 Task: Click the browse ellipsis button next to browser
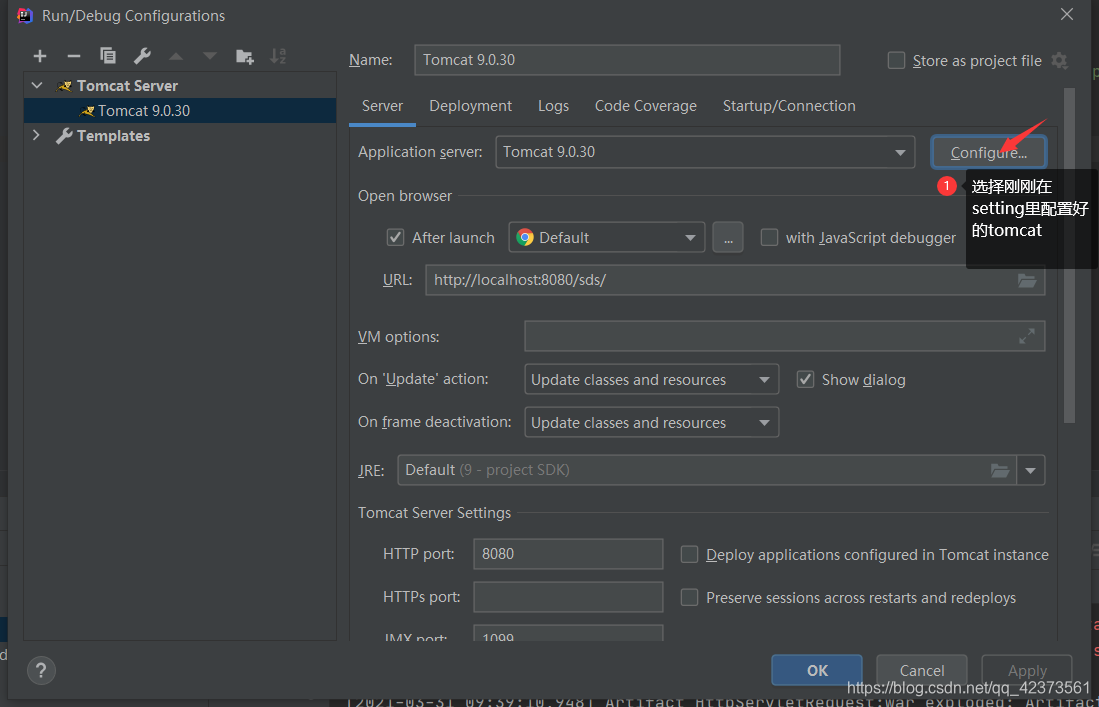(x=728, y=238)
